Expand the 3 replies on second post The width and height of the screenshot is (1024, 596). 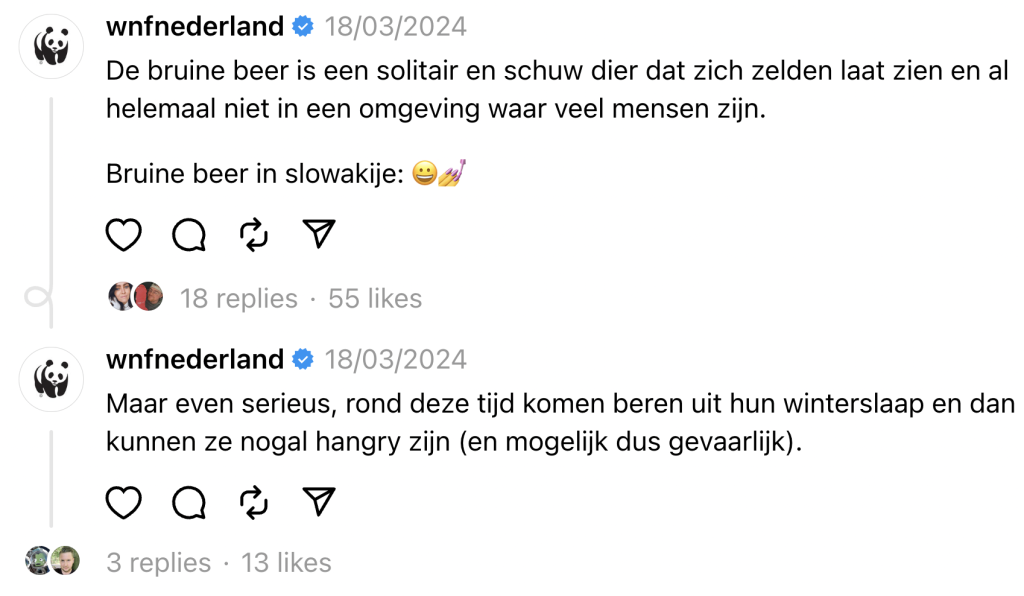158,563
